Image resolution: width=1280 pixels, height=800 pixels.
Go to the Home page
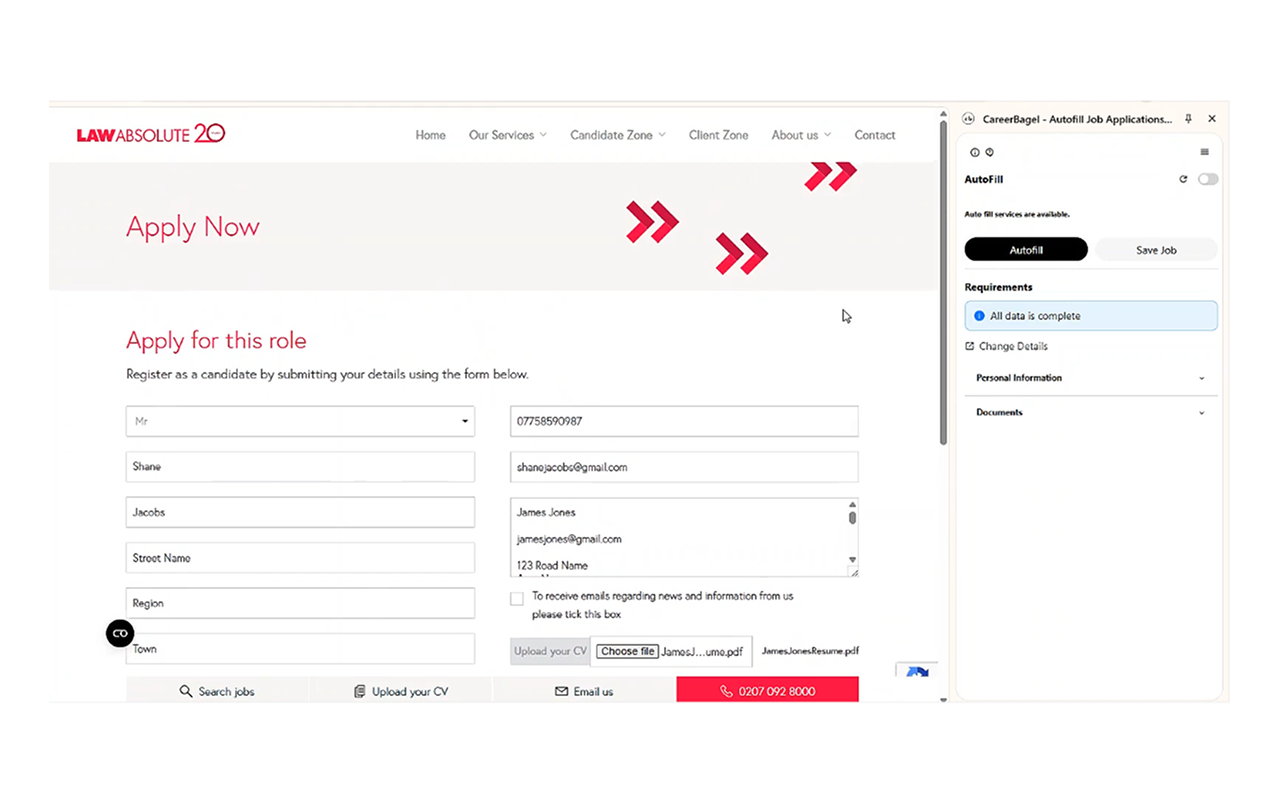click(431, 135)
